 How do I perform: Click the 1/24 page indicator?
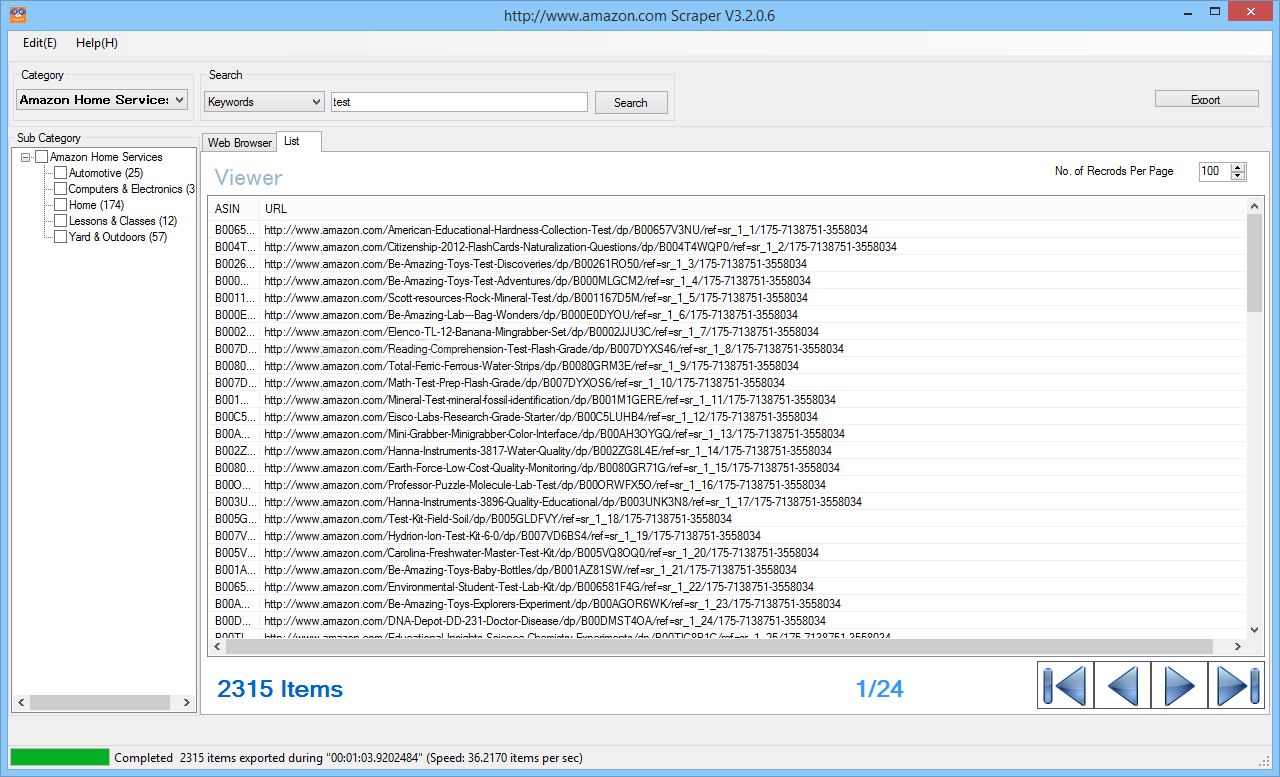pyautogui.click(x=879, y=689)
